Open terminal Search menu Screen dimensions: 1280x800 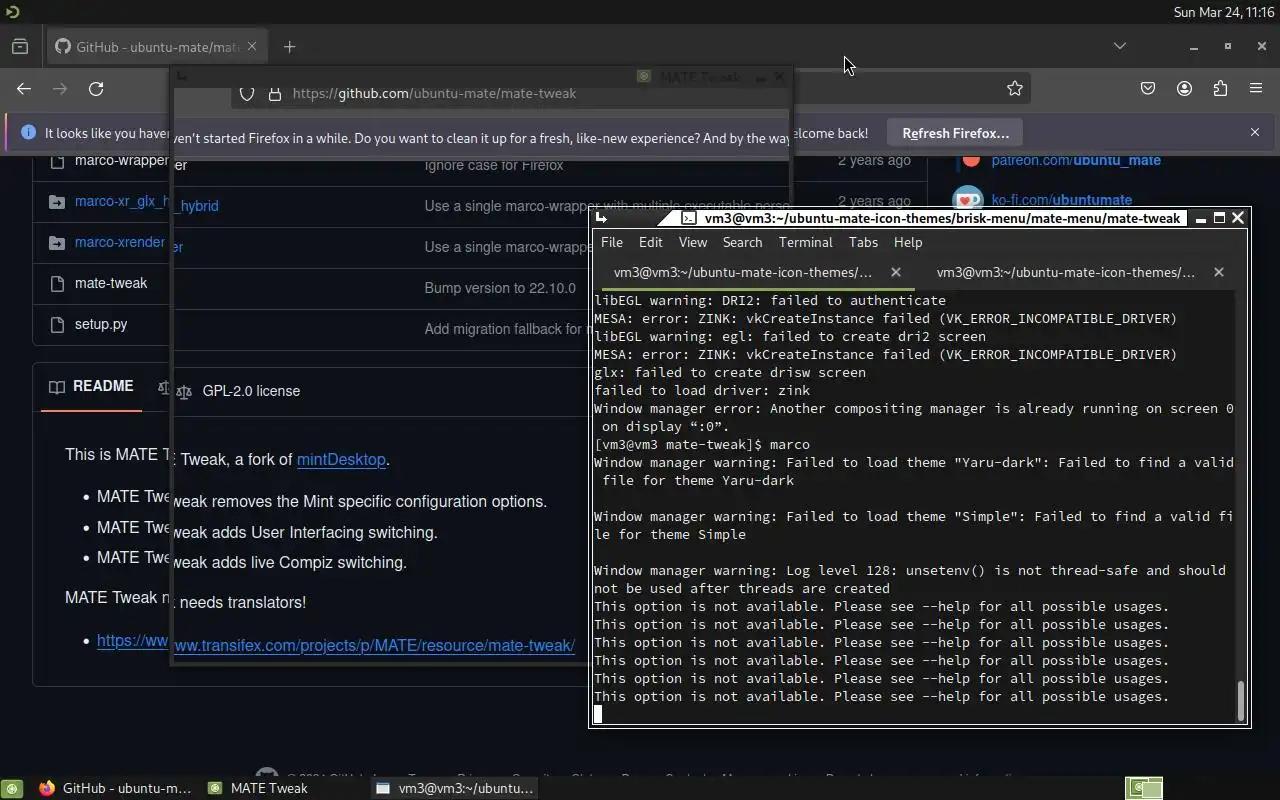point(742,242)
